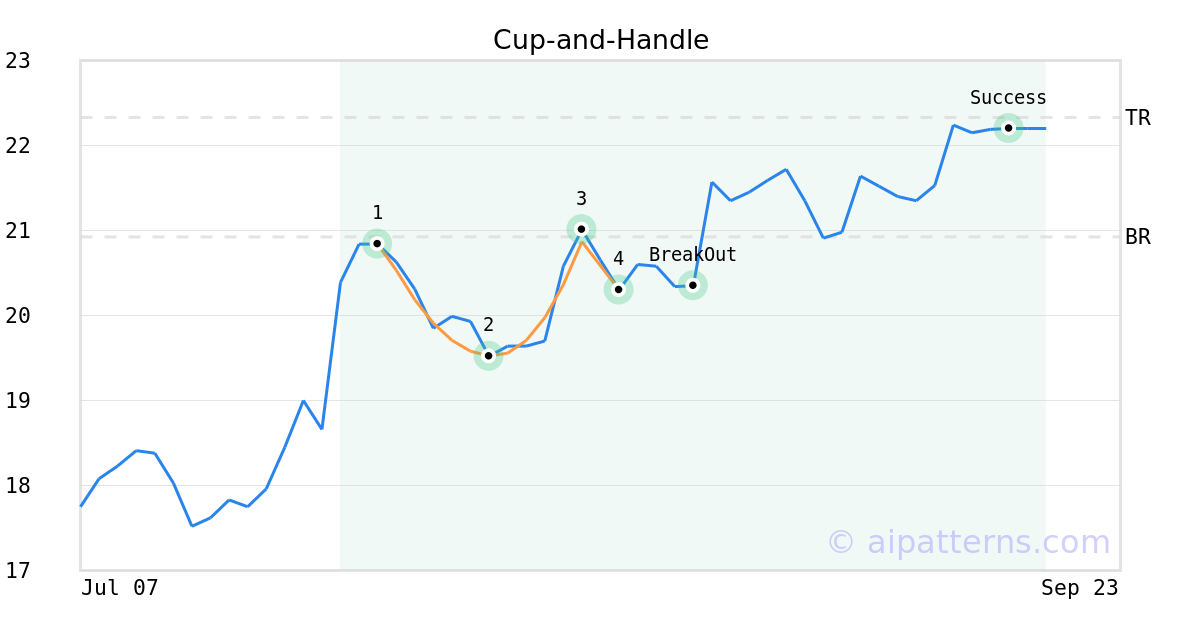Click the 19 price axis label
This screenshot has height=630, width=1200.
click(x=18, y=401)
